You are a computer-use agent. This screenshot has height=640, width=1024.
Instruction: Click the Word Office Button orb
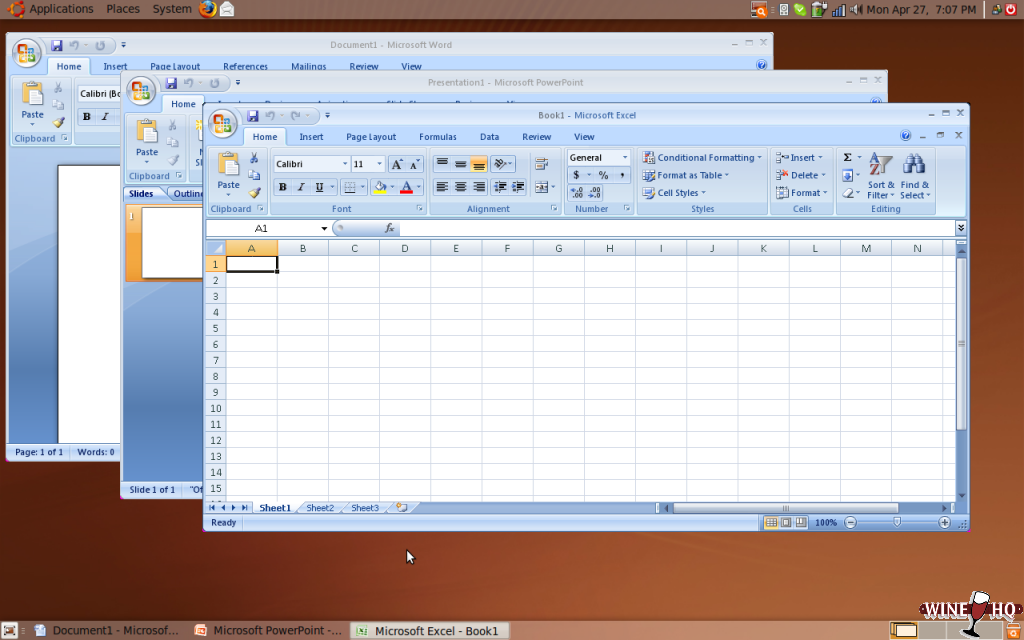coord(26,54)
